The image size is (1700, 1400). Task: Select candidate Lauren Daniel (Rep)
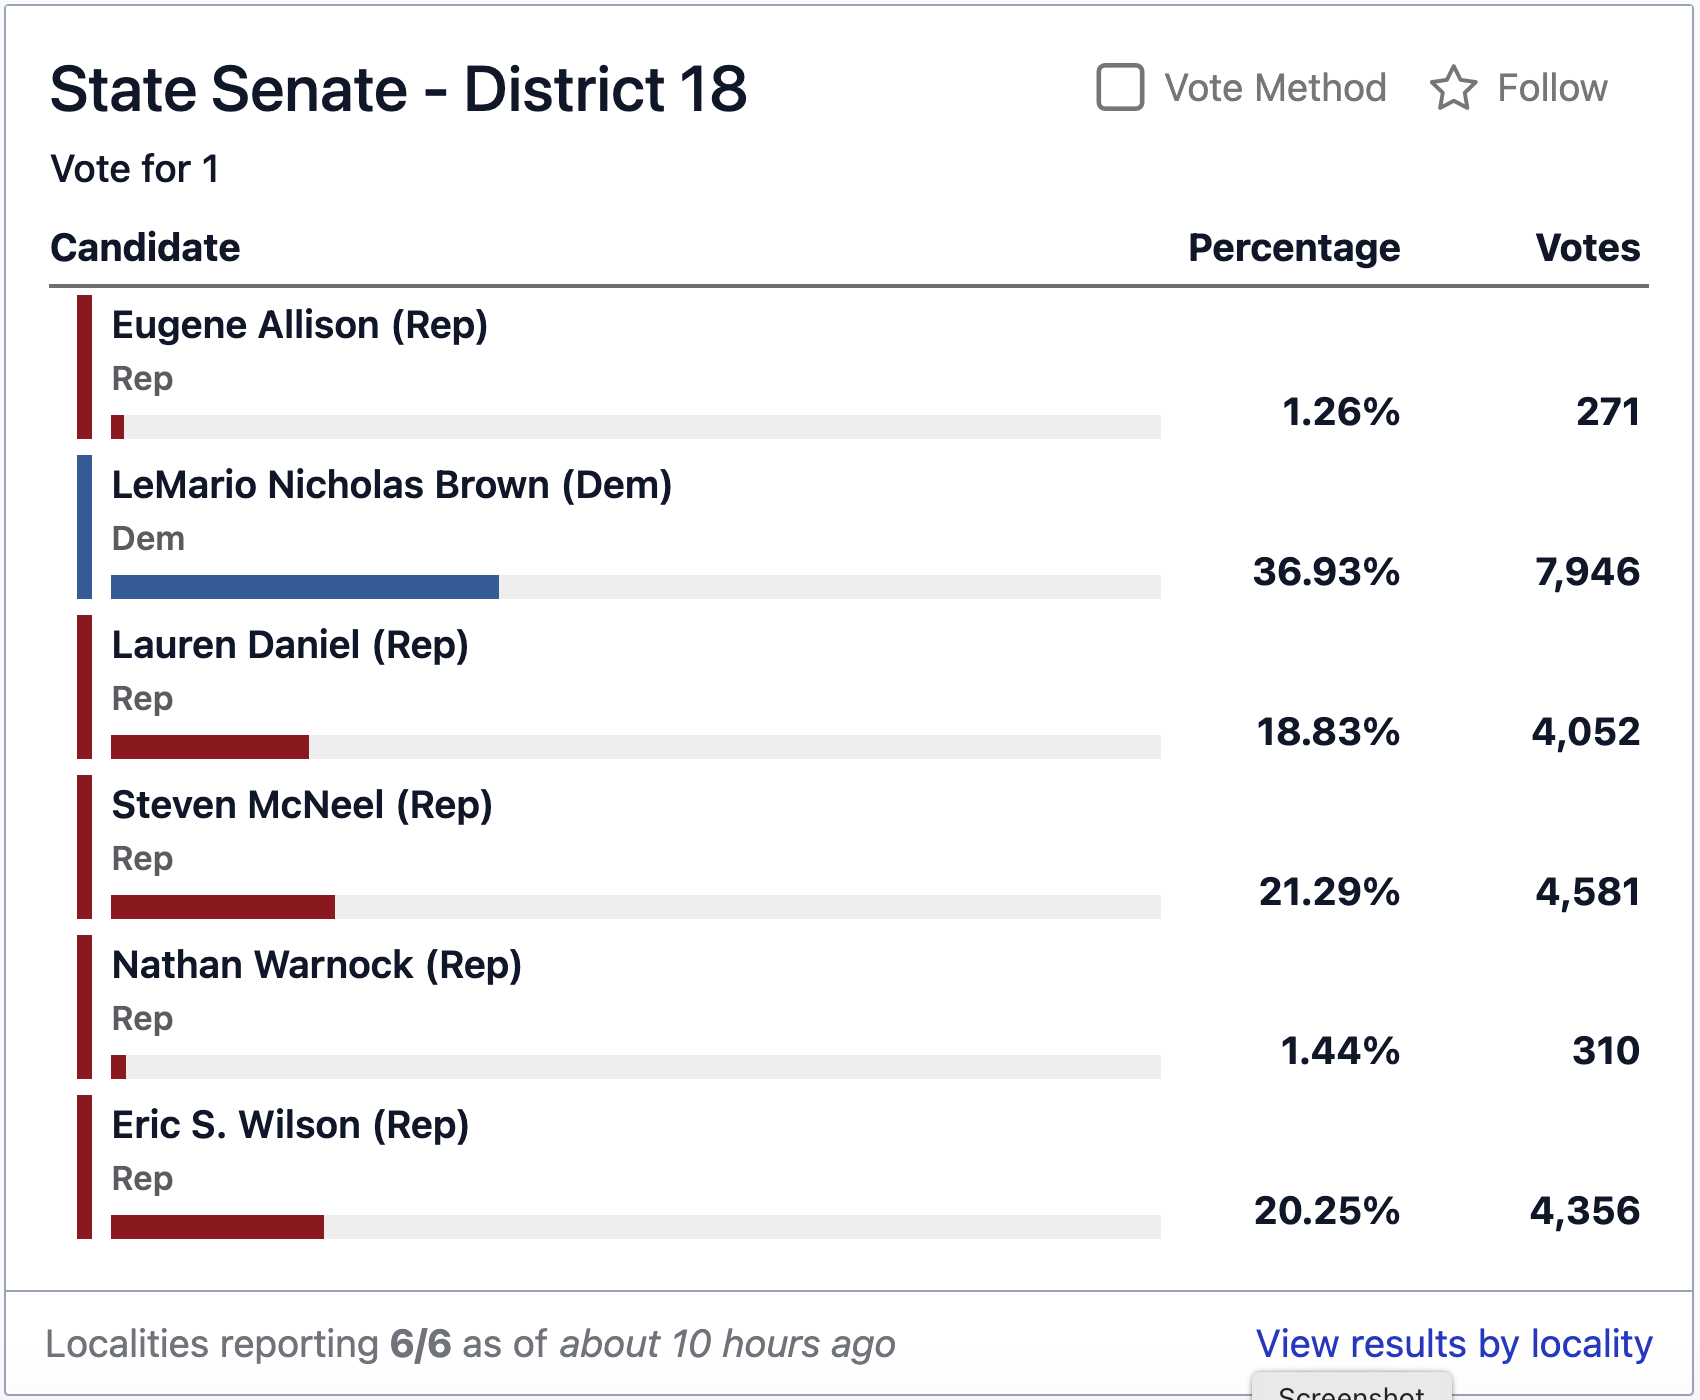tap(290, 645)
